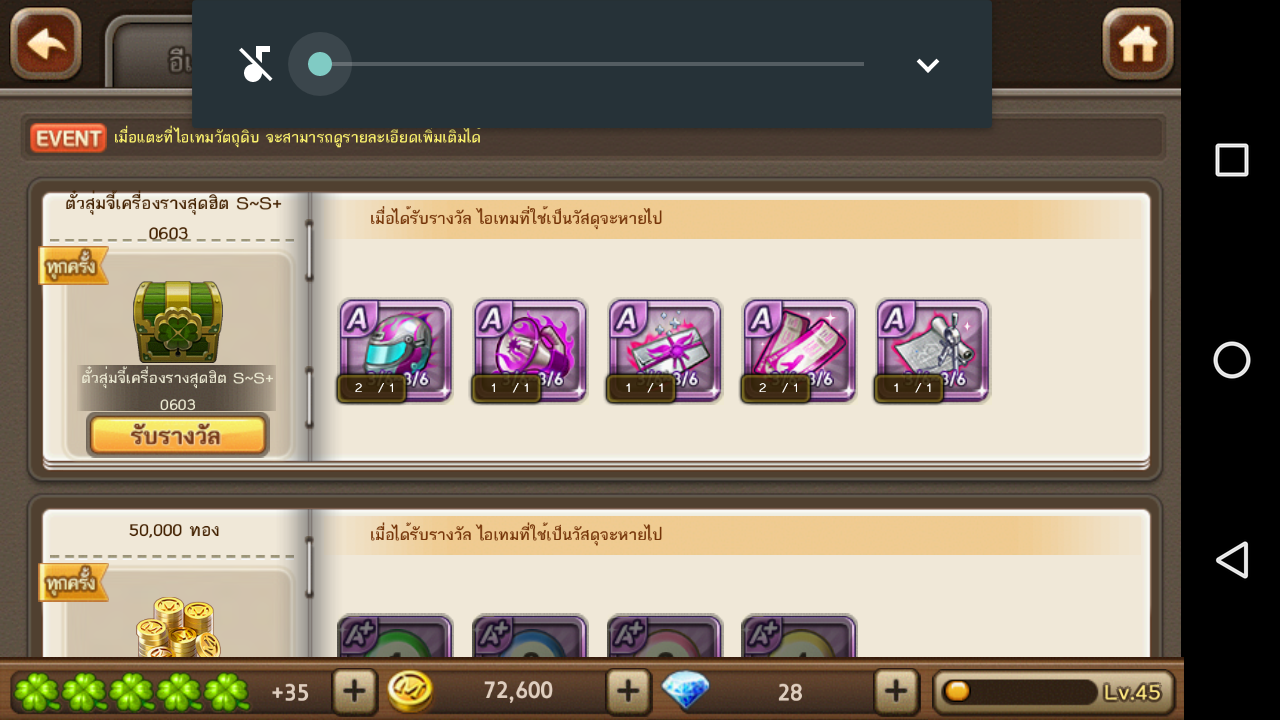Select the pink megaphone material item
This screenshot has height=720, width=1280.
[530, 350]
